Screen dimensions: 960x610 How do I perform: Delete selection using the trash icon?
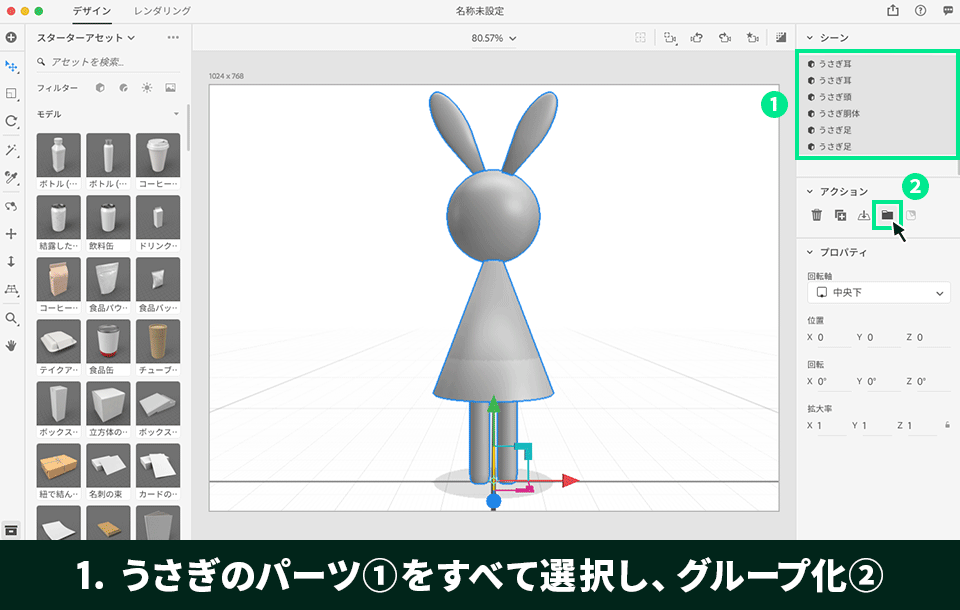tap(816, 215)
